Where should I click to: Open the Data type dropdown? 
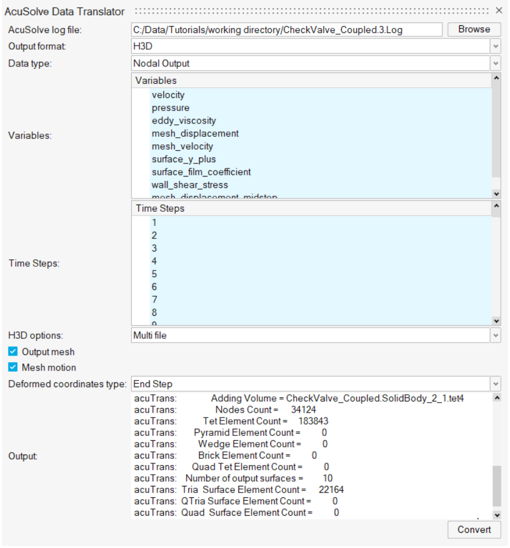[495, 63]
